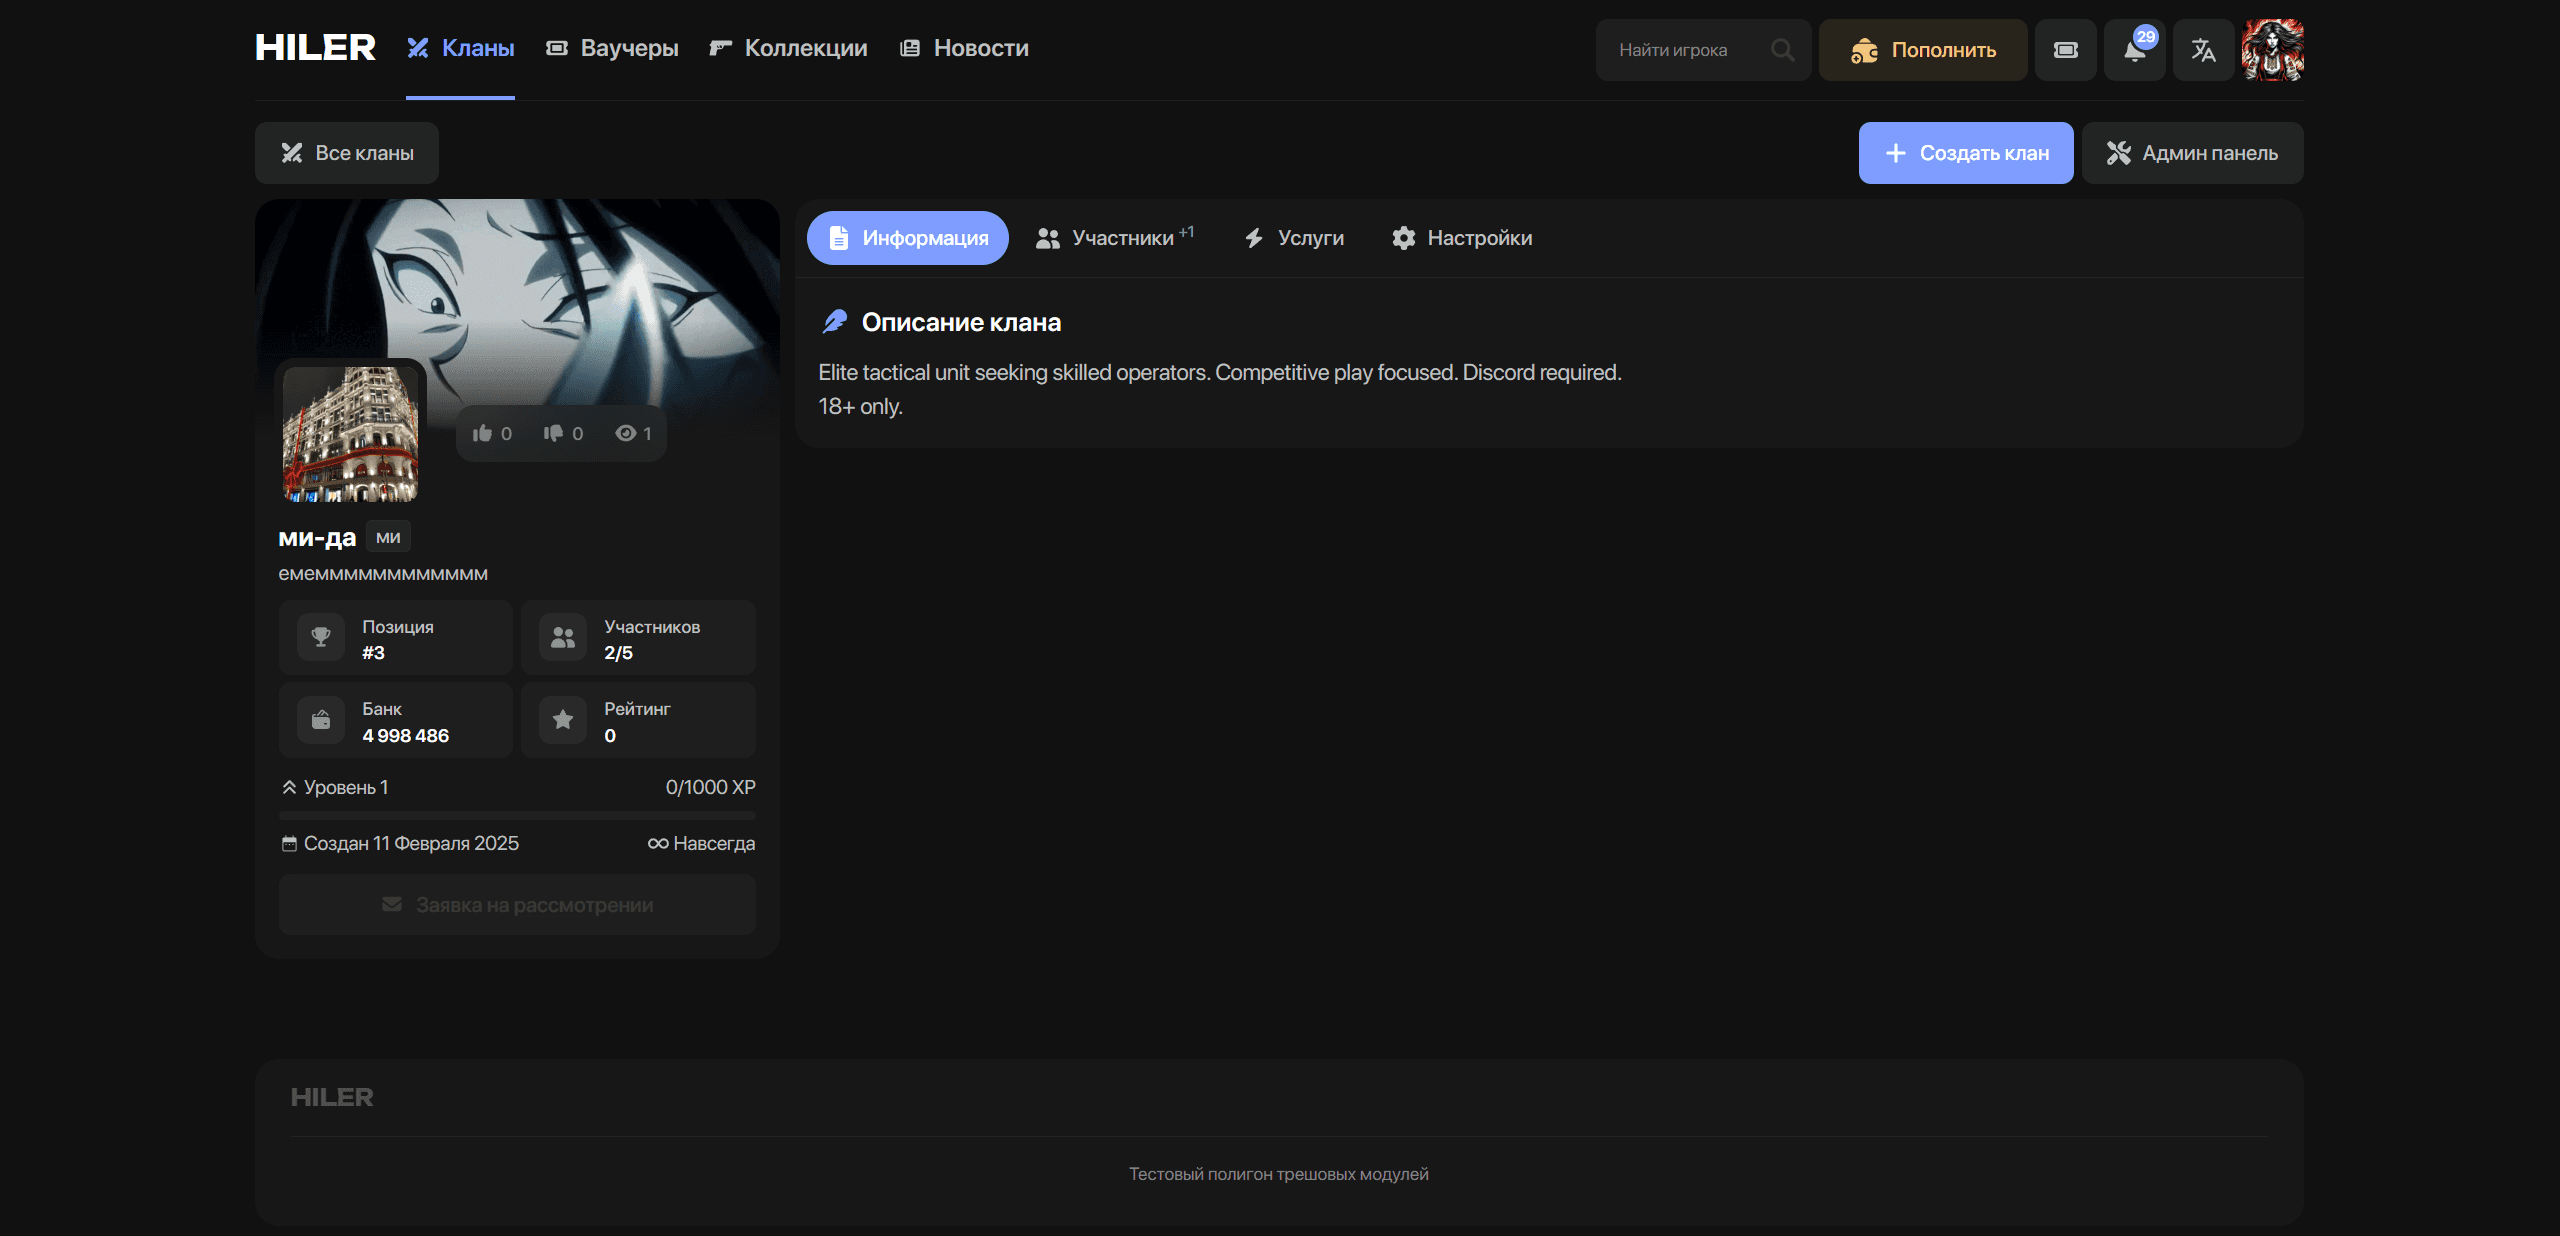Screen dimensions: 2560x1236
Task: Click the Создан 11 Февраля 2025 date
Action: pos(400,843)
